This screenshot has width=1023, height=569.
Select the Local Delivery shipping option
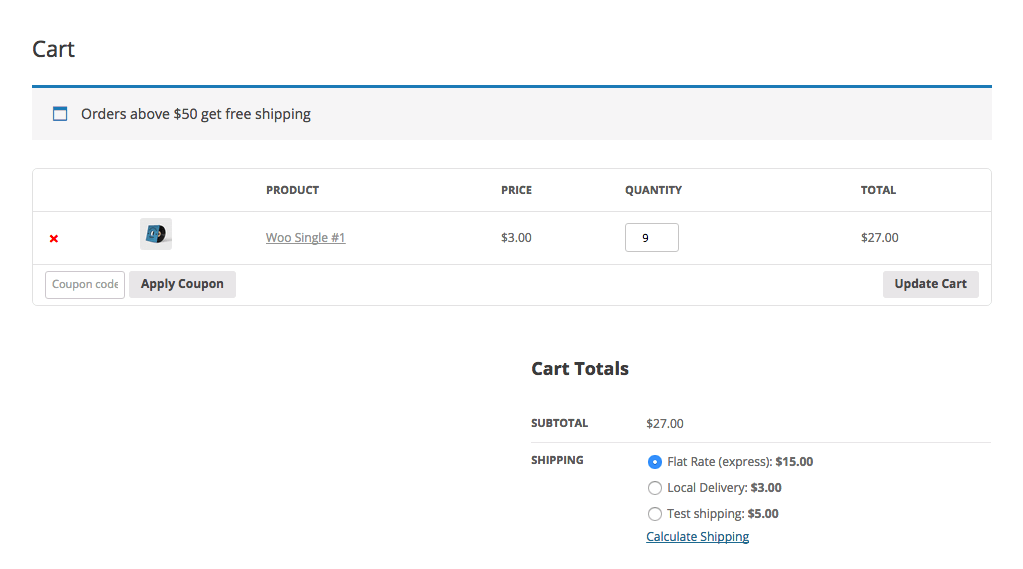(x=655, y=488)
